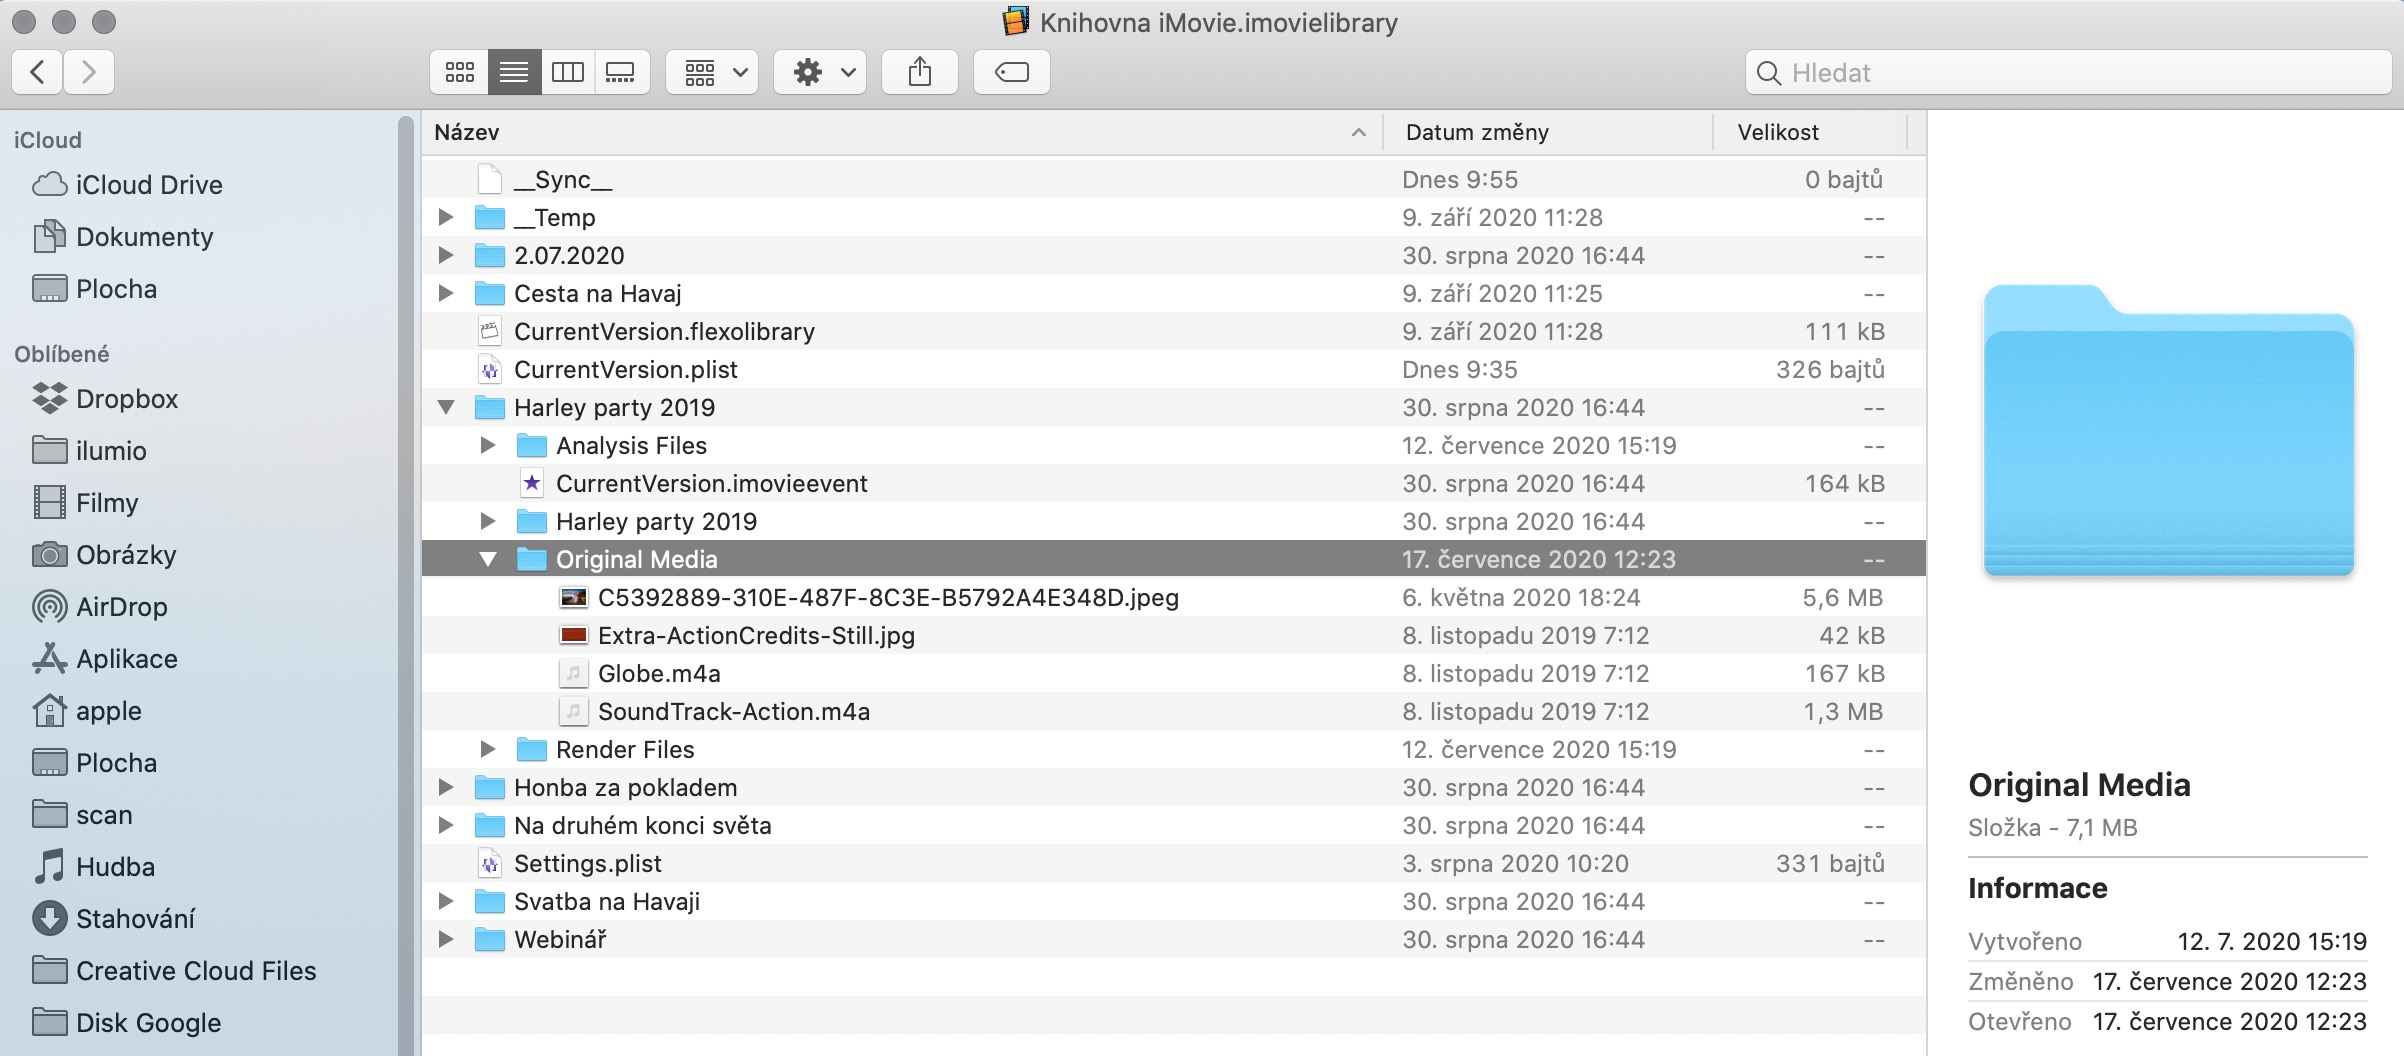
Task: Open Stahování in the sidebar
Action: click(x=134, y=919)
